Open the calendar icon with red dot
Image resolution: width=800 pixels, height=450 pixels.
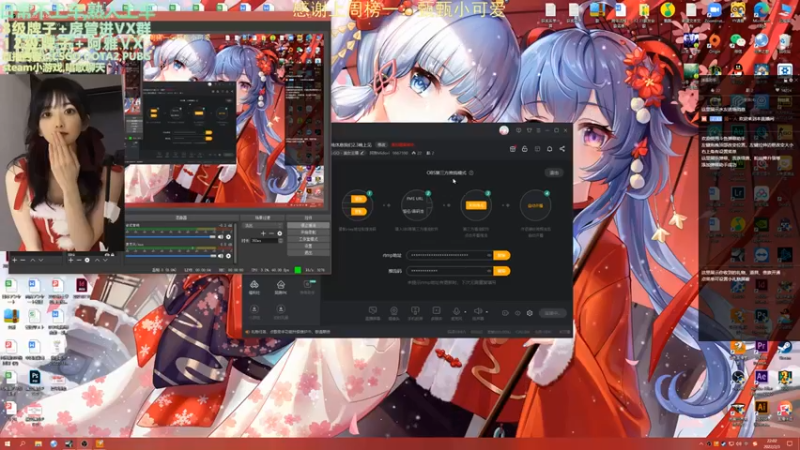coord(513,149)
